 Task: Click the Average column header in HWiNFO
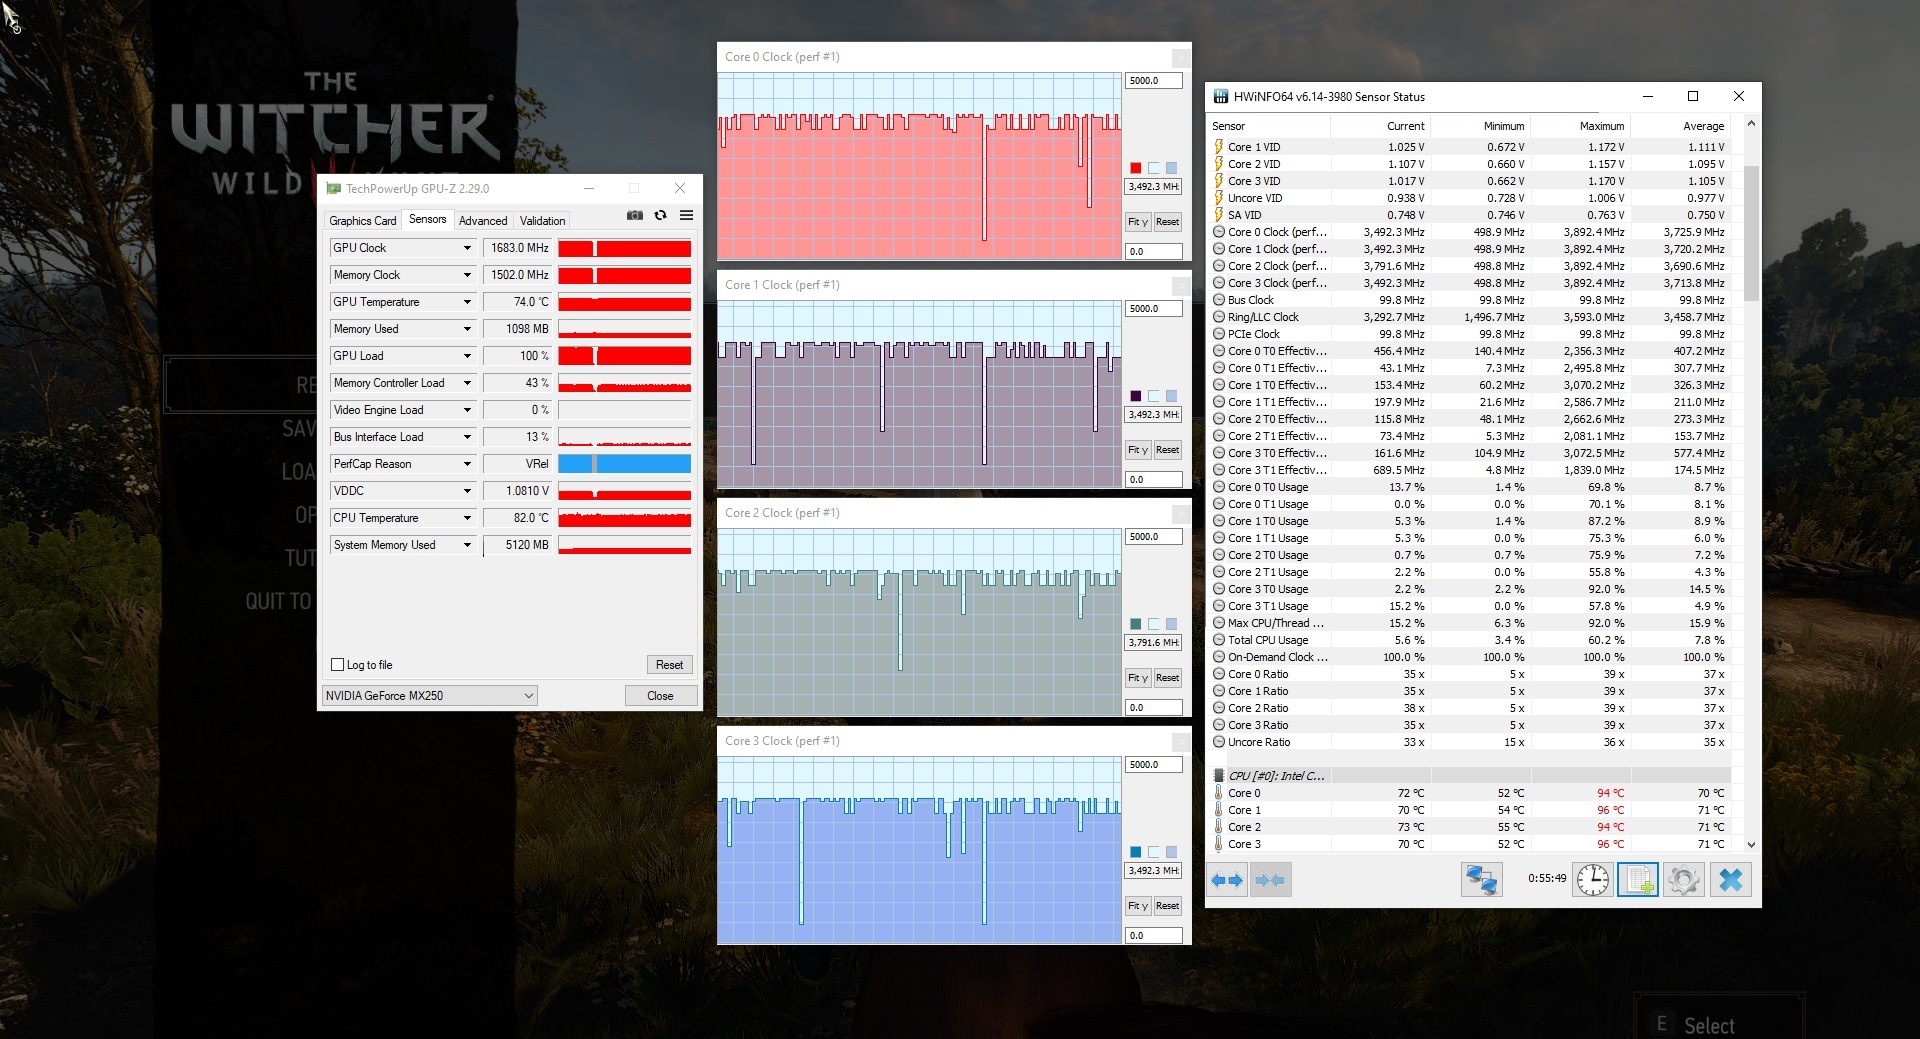click(1680, 126)
